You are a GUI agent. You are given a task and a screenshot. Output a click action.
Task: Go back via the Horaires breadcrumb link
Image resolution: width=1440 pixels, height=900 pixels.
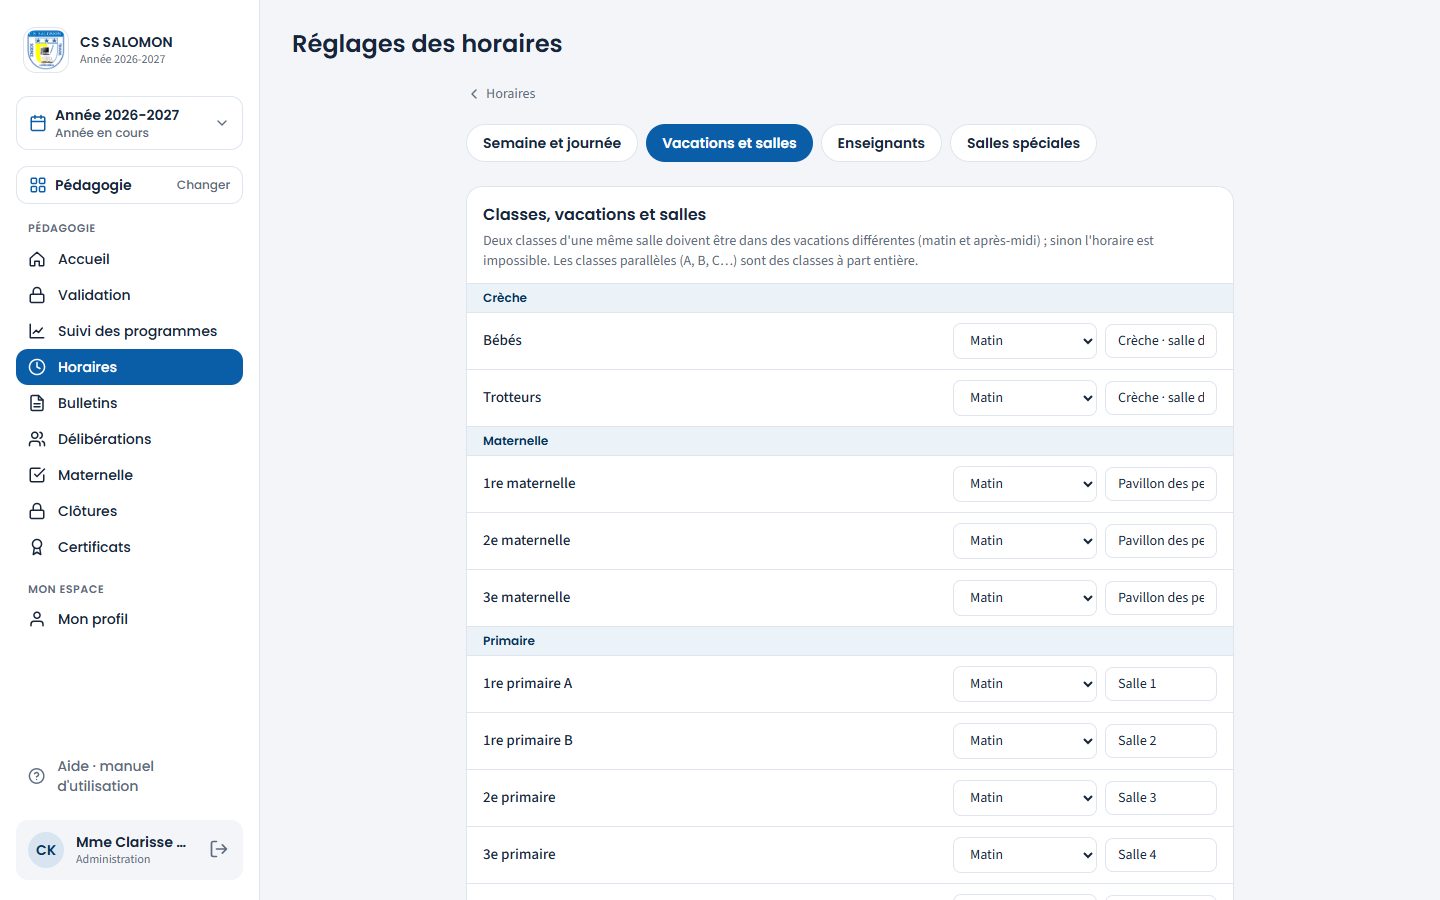point(502,94)
